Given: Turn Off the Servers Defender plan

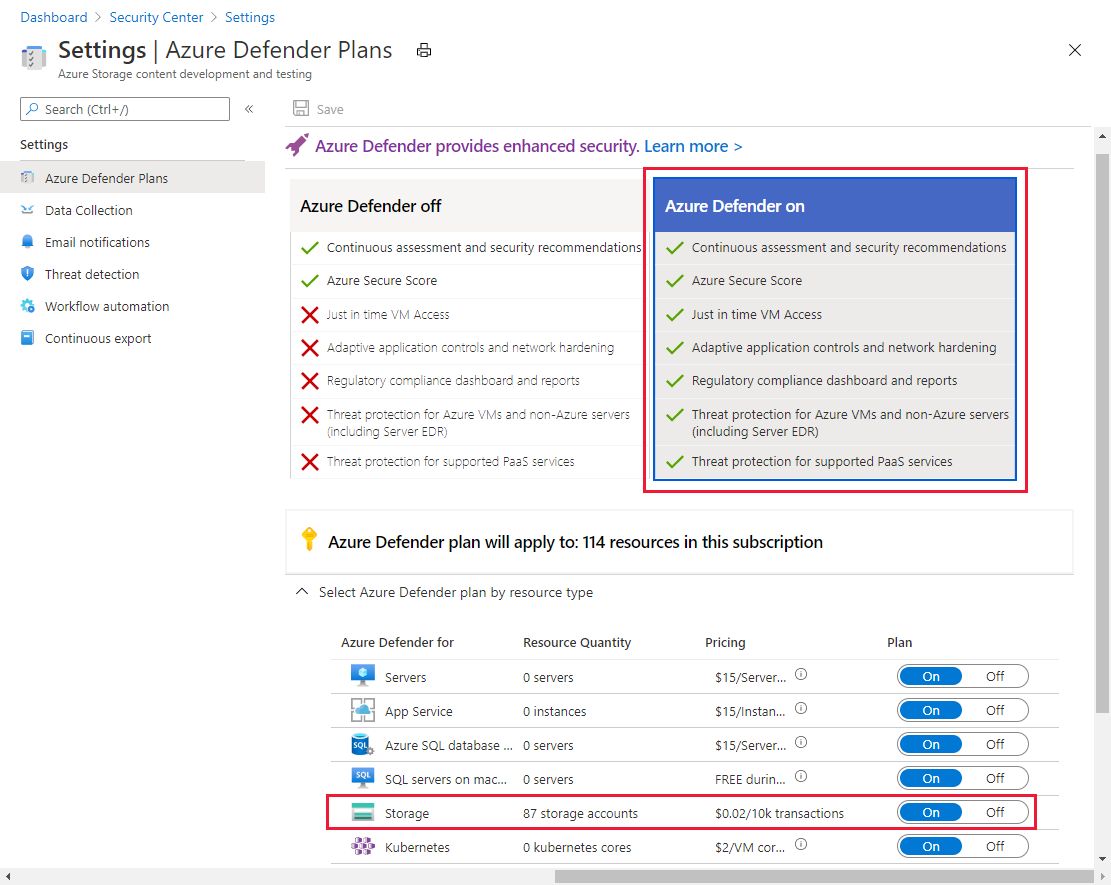Looking at the screenshot, I should point(995,677).
